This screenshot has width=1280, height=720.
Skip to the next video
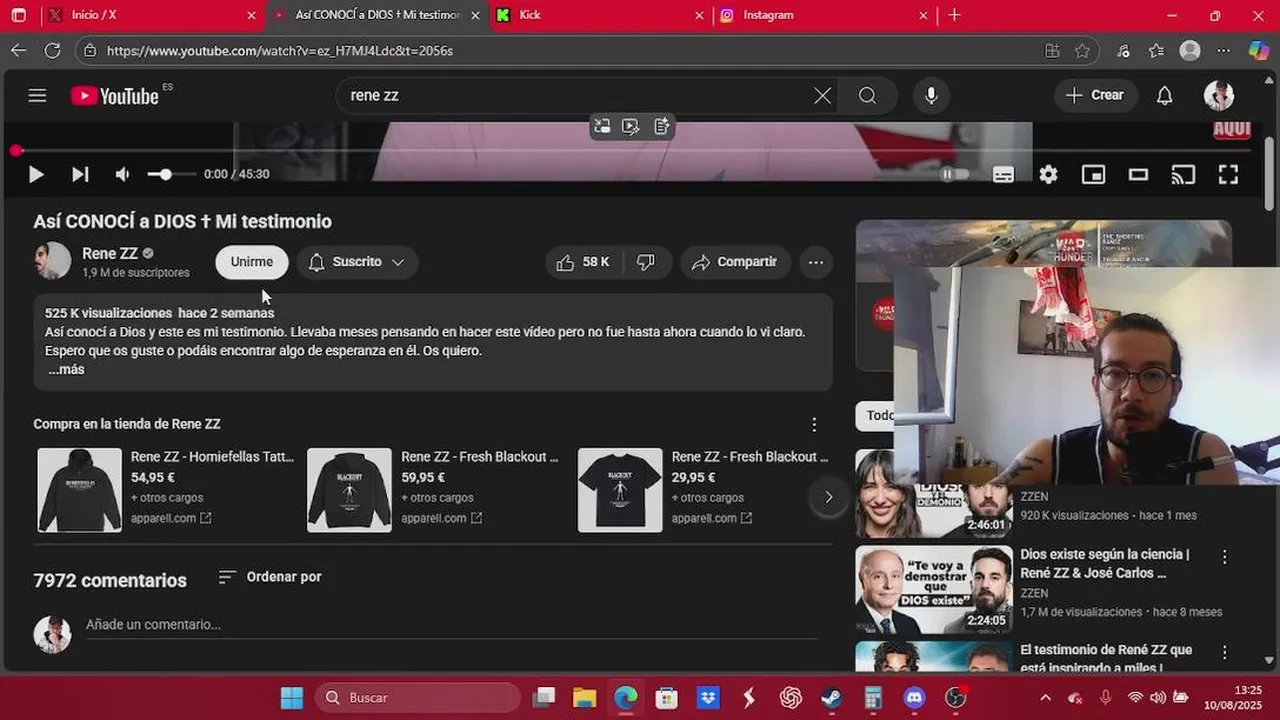tap(80, 174)
